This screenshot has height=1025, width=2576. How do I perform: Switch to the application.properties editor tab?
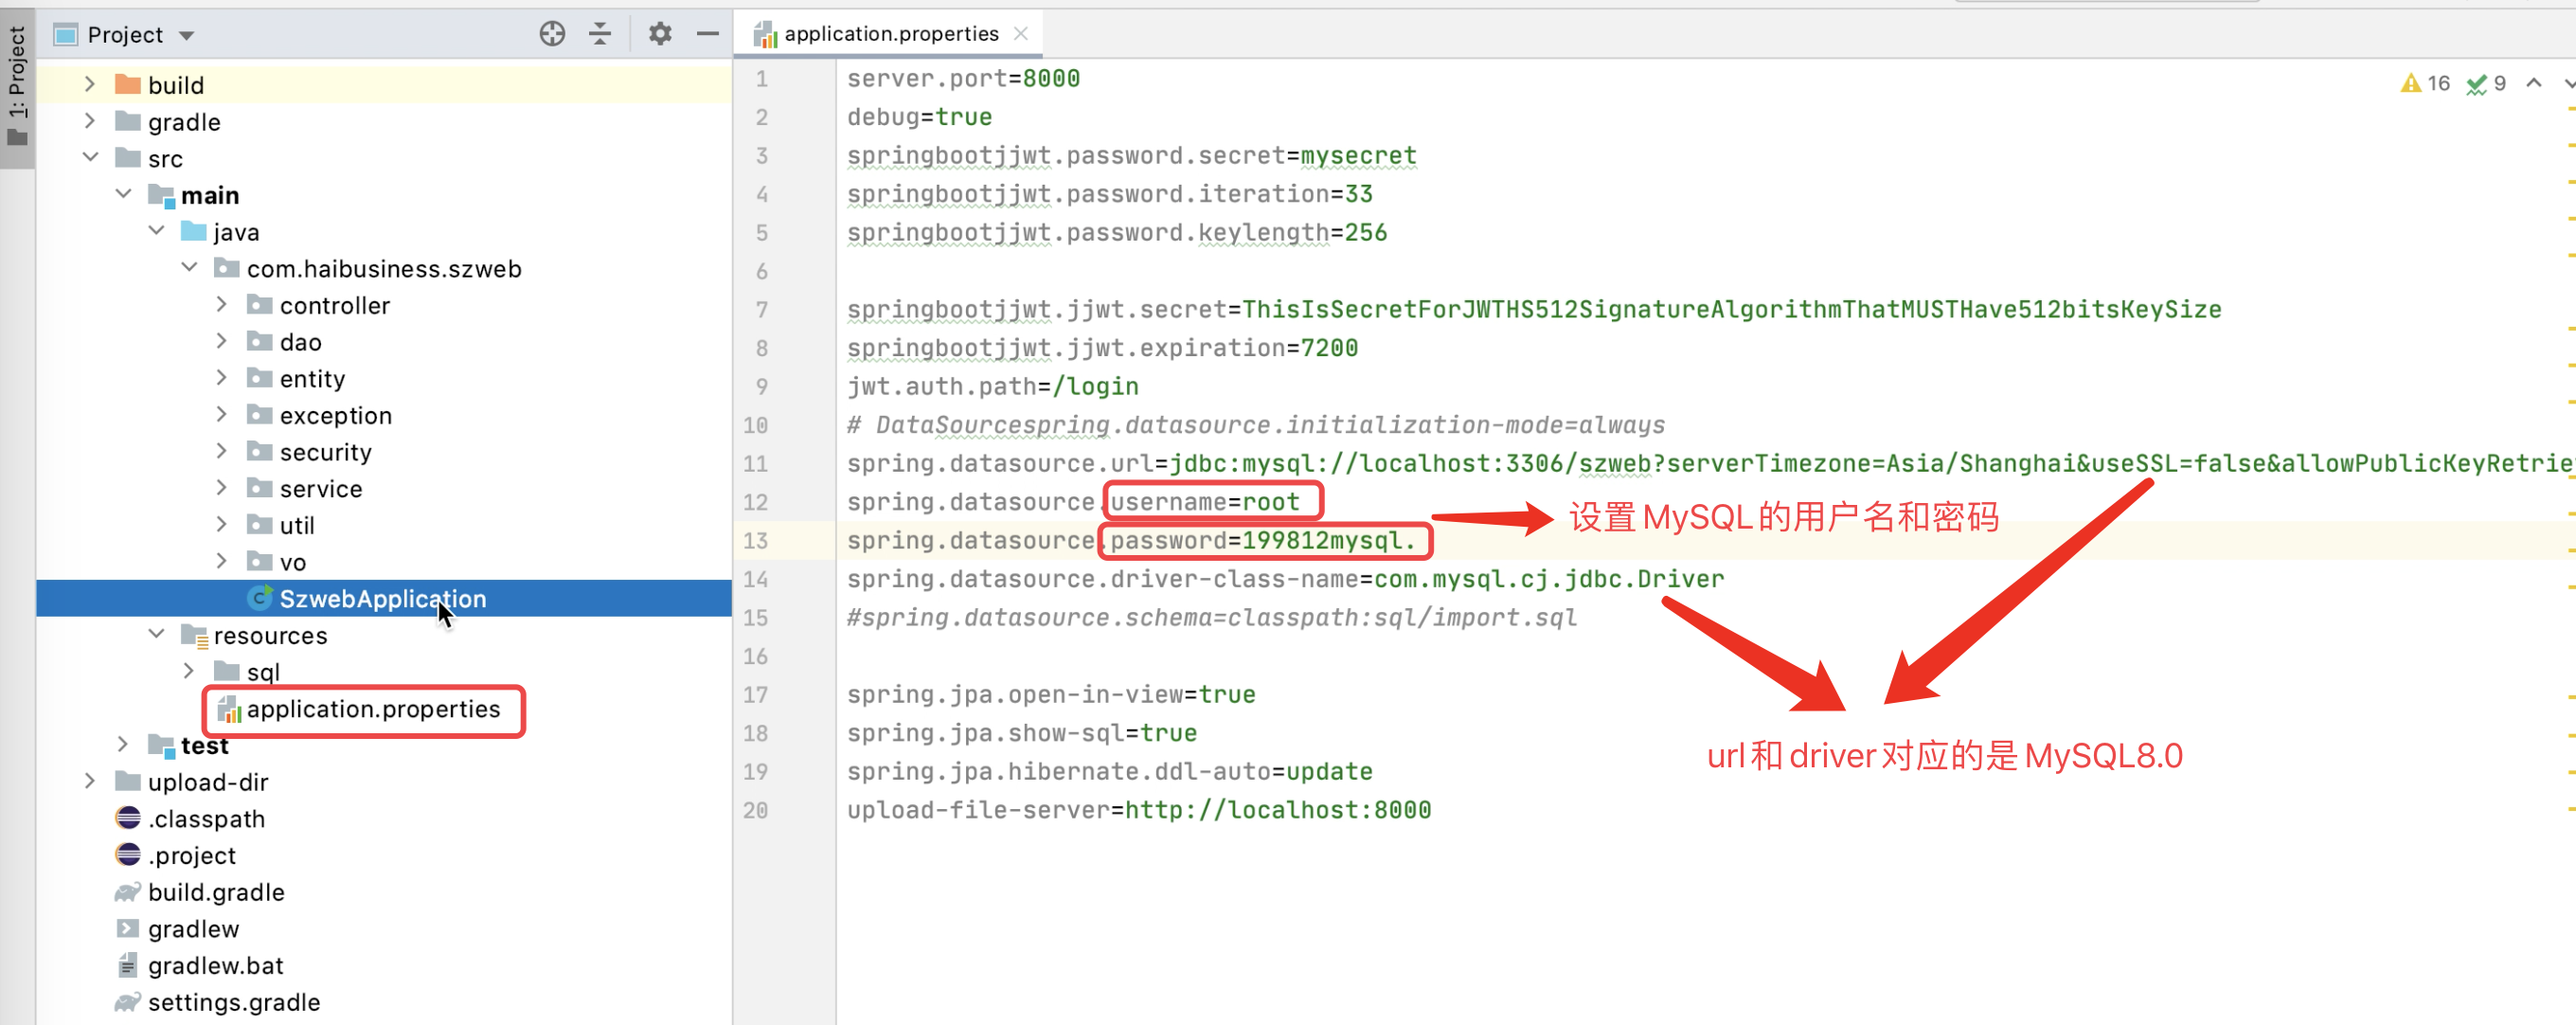tap(890, 34)
